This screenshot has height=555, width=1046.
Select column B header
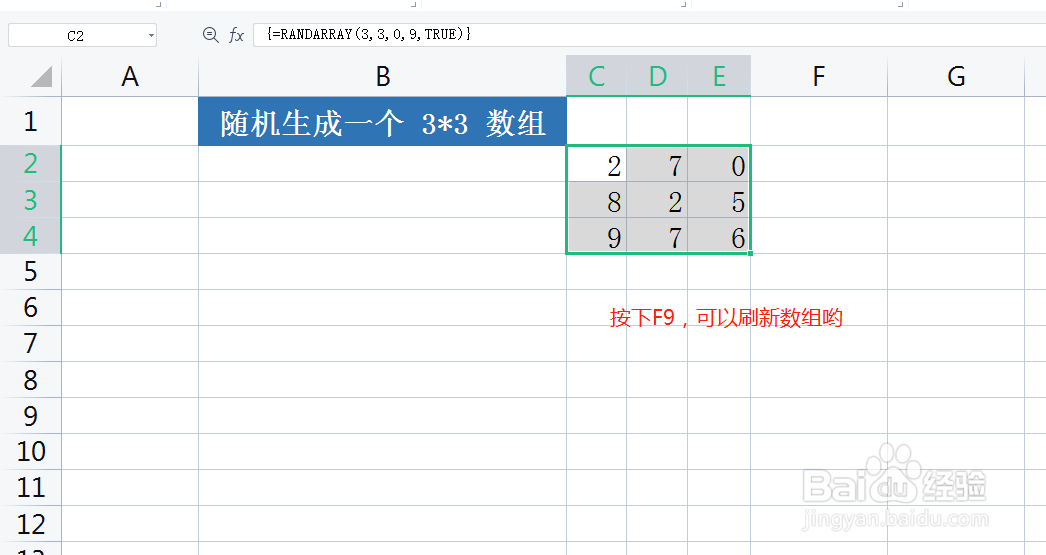click(x=382, y=77)
